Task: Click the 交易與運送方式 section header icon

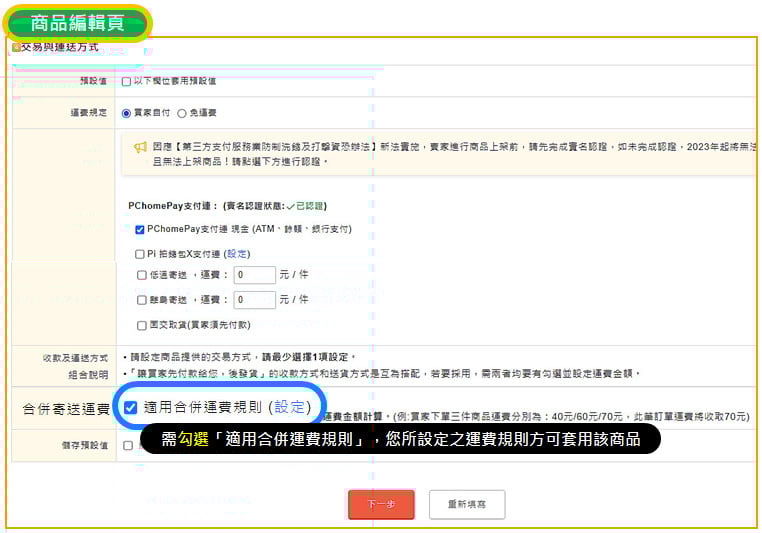Action: click(x=15, y=47)
